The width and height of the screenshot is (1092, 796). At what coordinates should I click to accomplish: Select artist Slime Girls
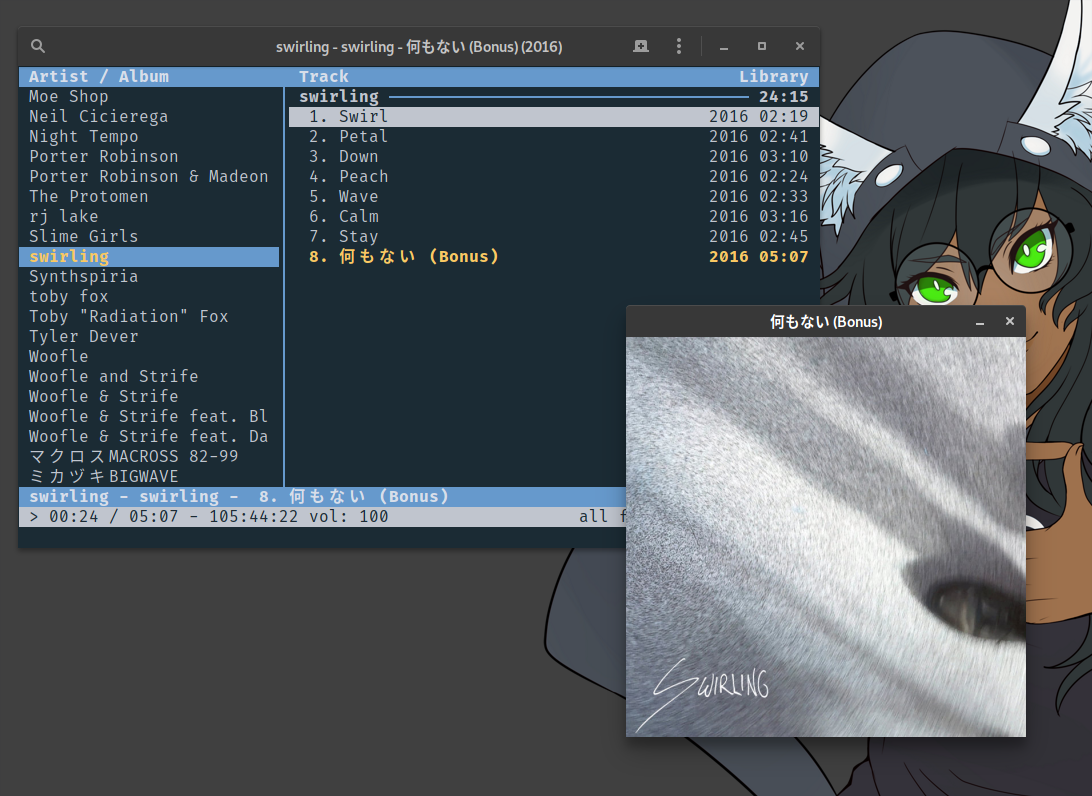click(x=84, y=236)
